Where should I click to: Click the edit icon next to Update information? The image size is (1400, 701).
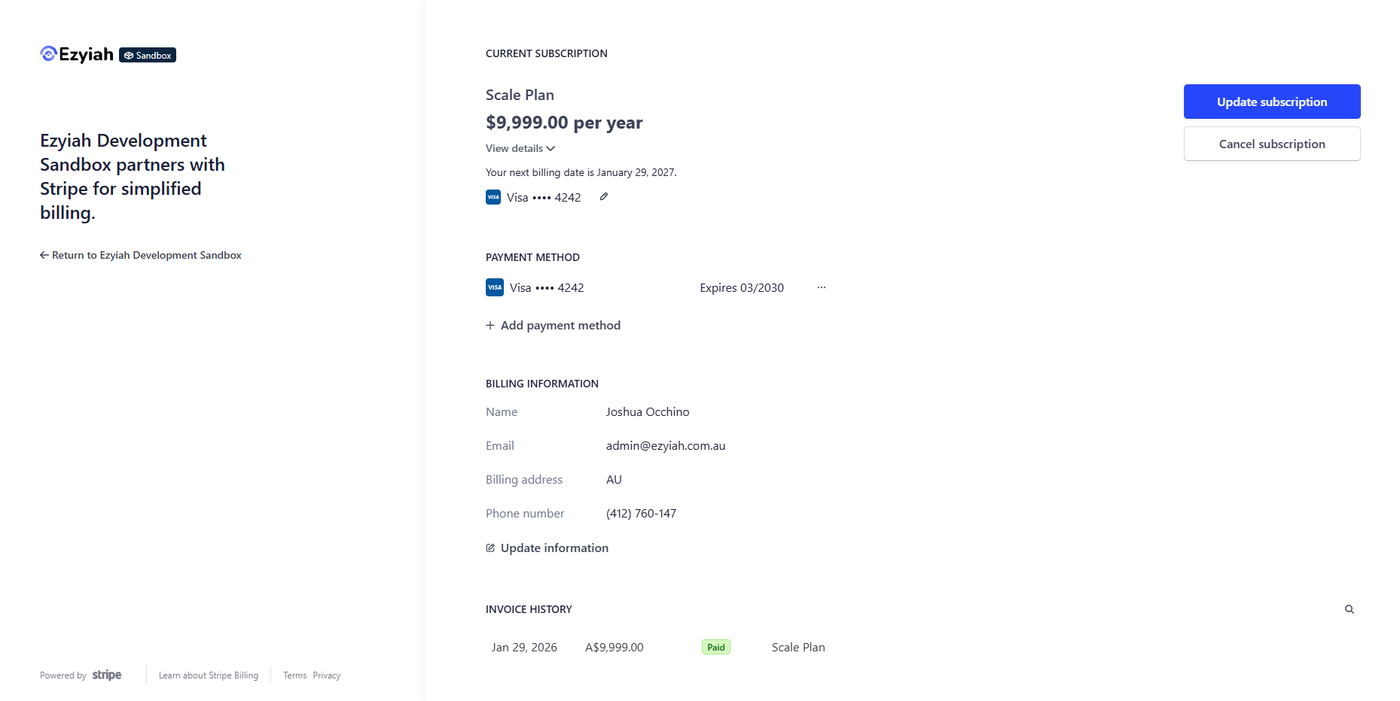point(490,548)
